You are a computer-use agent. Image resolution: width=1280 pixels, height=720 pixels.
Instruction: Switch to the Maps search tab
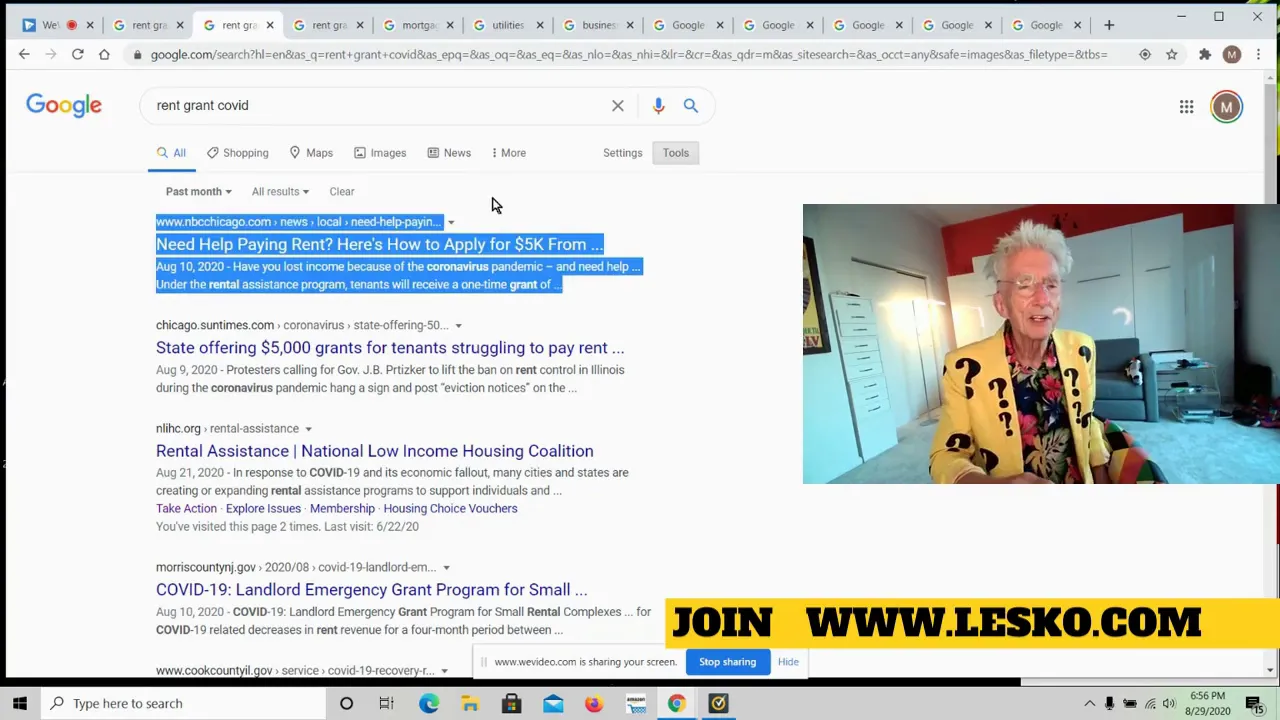310,153
